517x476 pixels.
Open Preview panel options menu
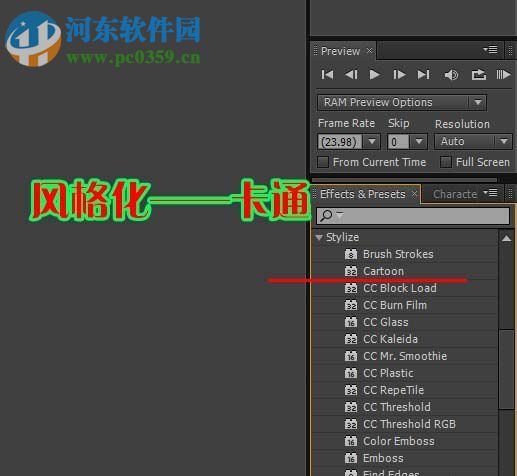point(490,50)
